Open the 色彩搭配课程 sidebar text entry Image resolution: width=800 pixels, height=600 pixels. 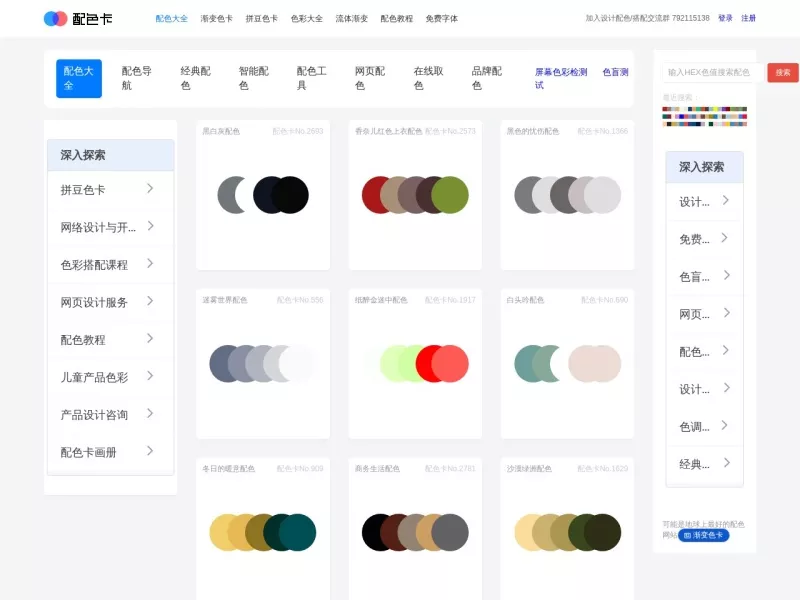94,265
